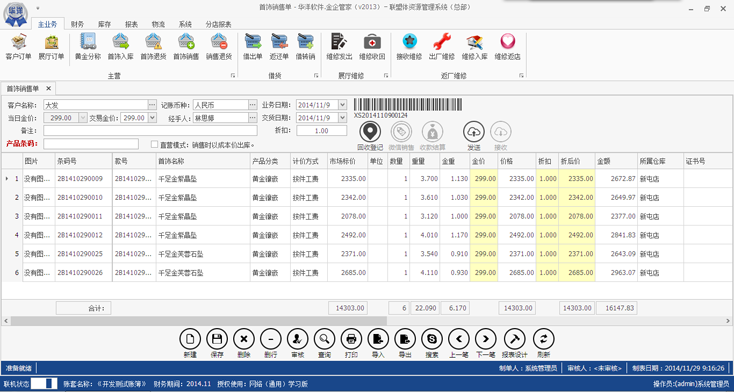Open 客户订单 from the ribbon
734x392 pixels.
click(x=19, y=47)
